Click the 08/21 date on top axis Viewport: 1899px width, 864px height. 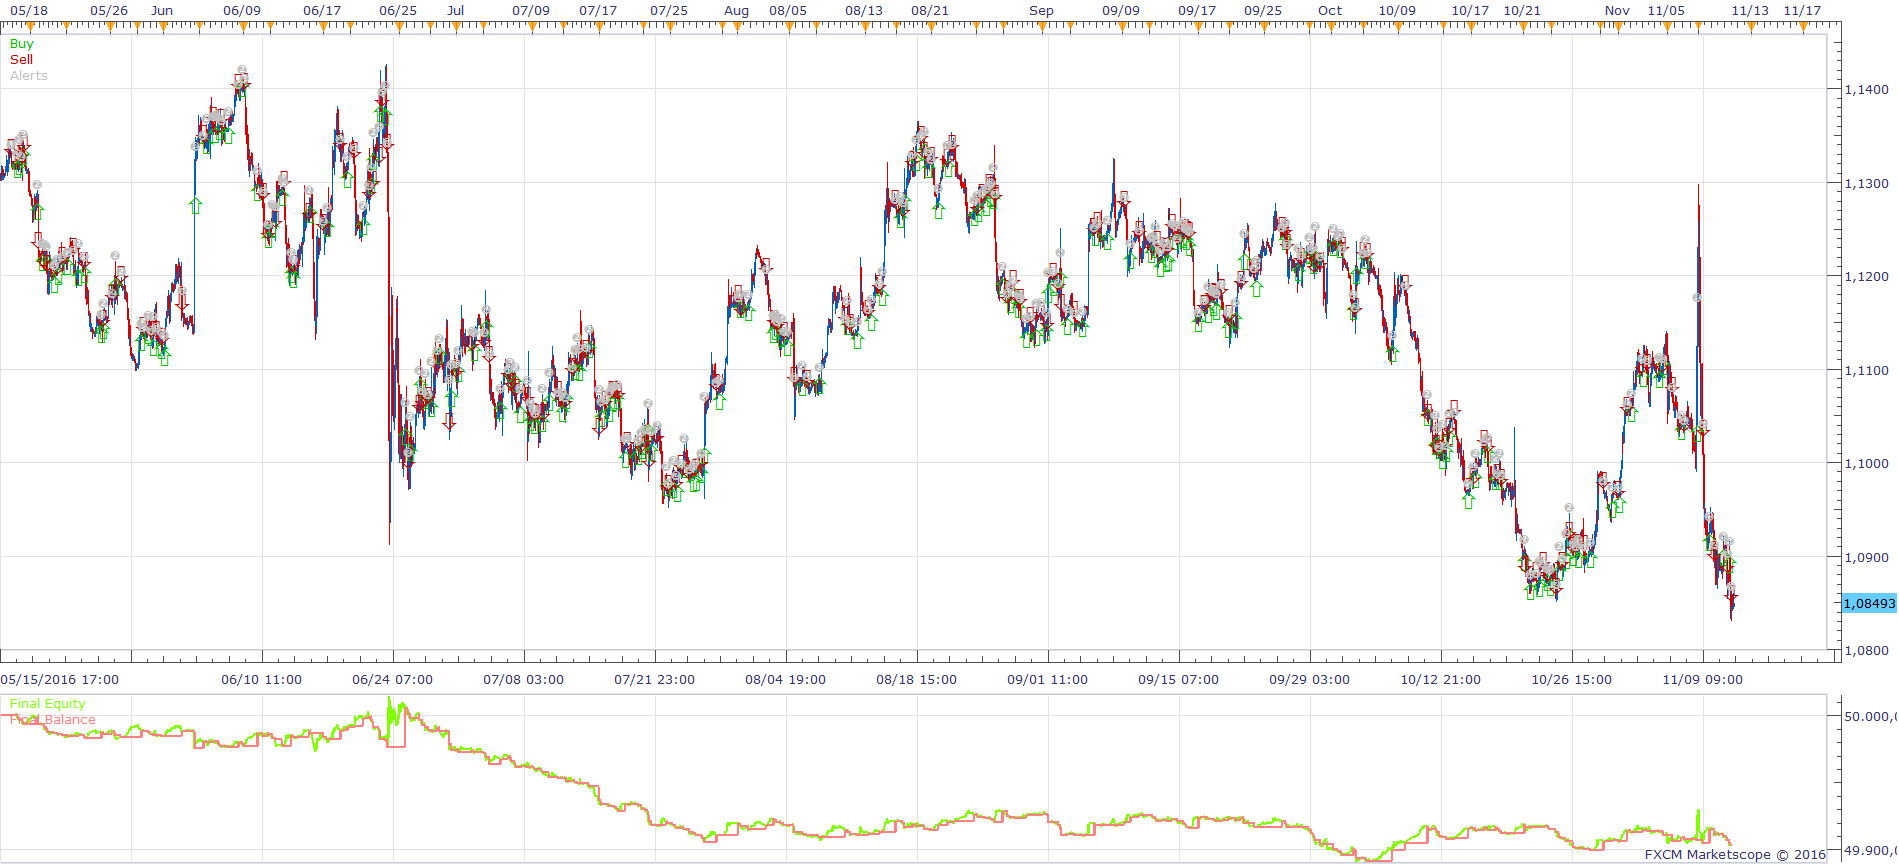(x=930, y=11)
